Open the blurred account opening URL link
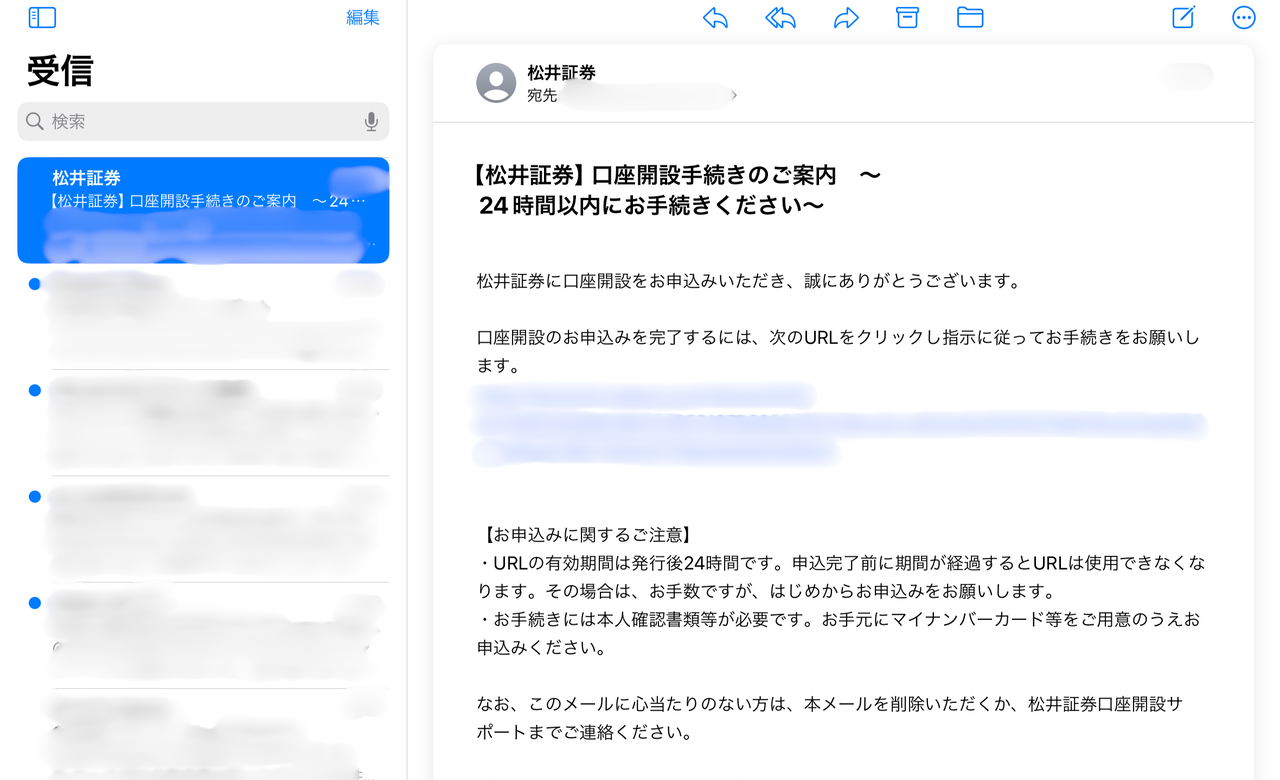1280x780 pixels. point(840,425)
